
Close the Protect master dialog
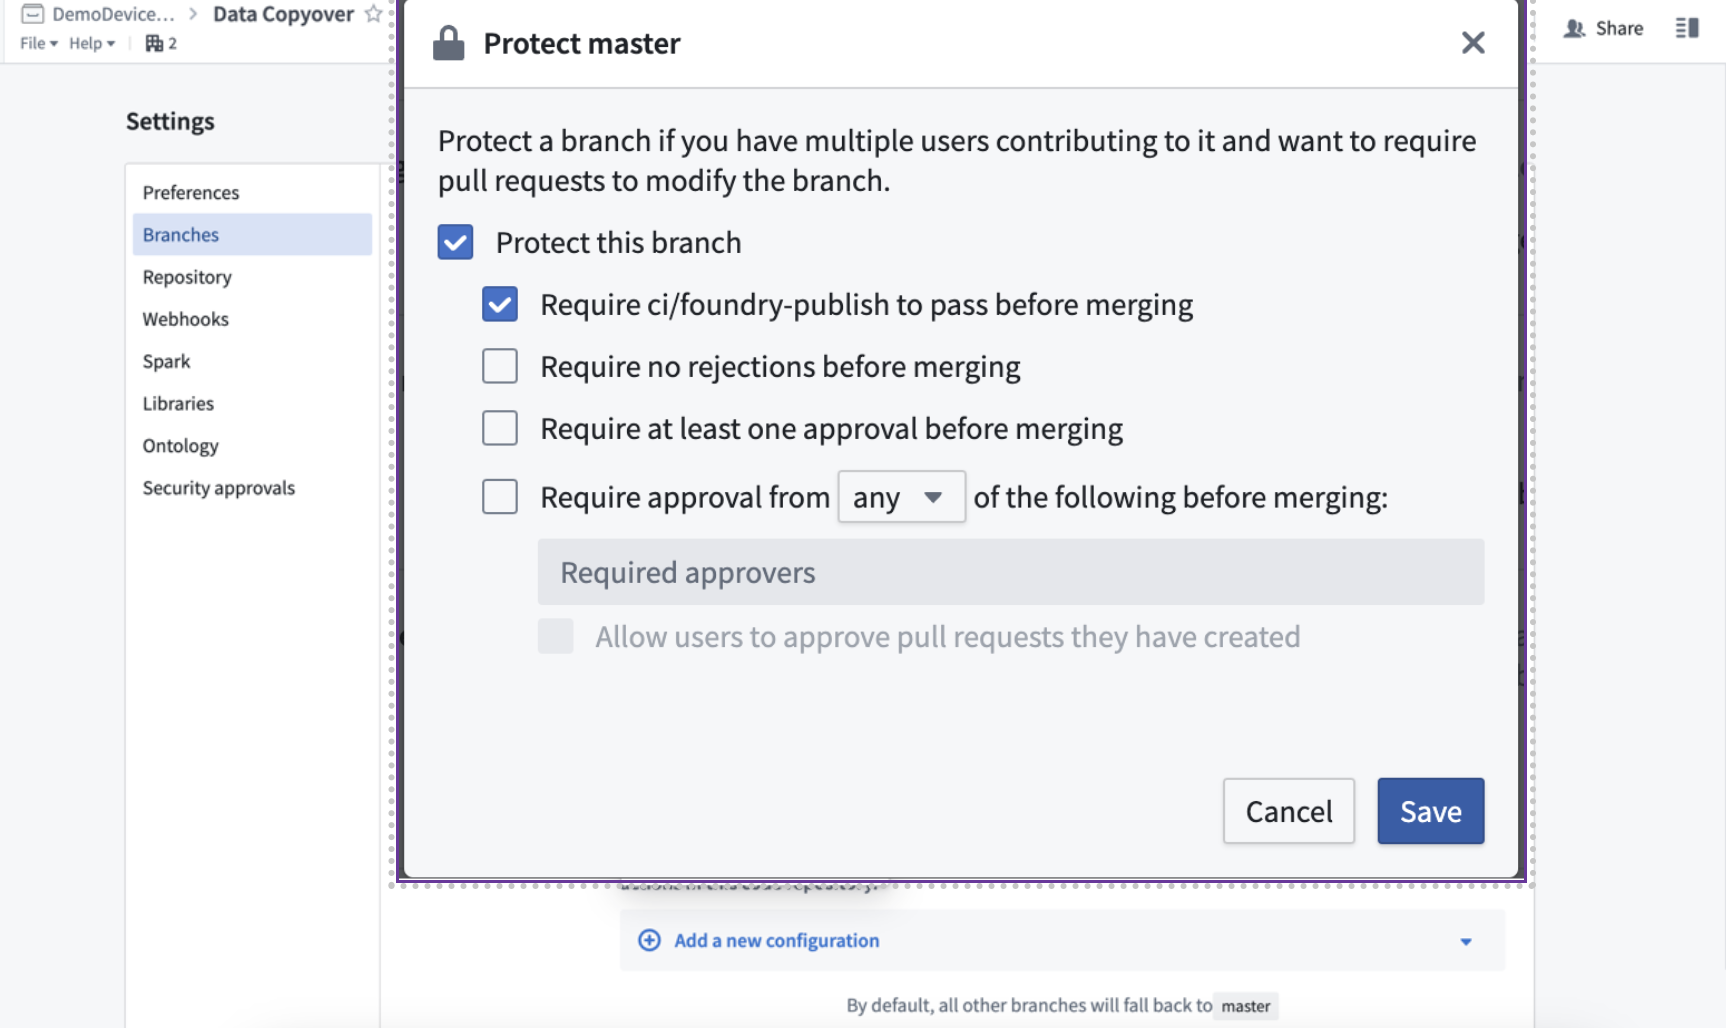point(1472,43)
